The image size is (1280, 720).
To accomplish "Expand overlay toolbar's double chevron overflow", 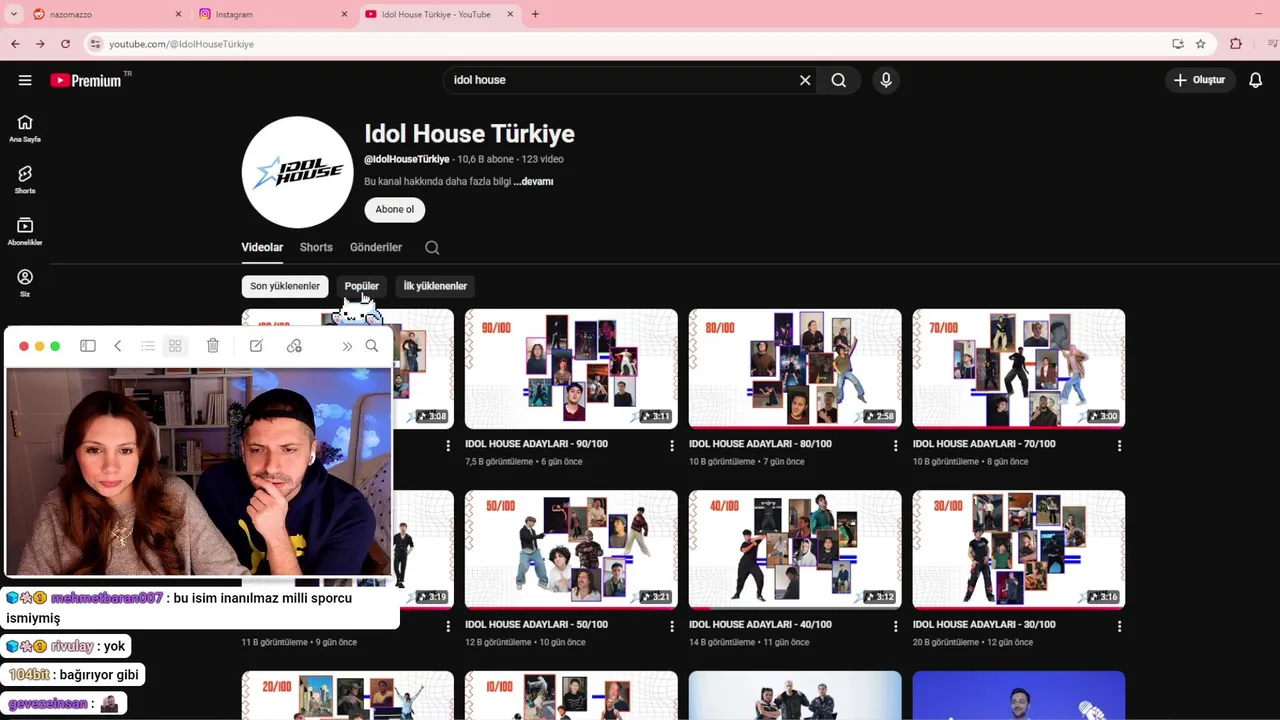I will [x=347, y=346].
